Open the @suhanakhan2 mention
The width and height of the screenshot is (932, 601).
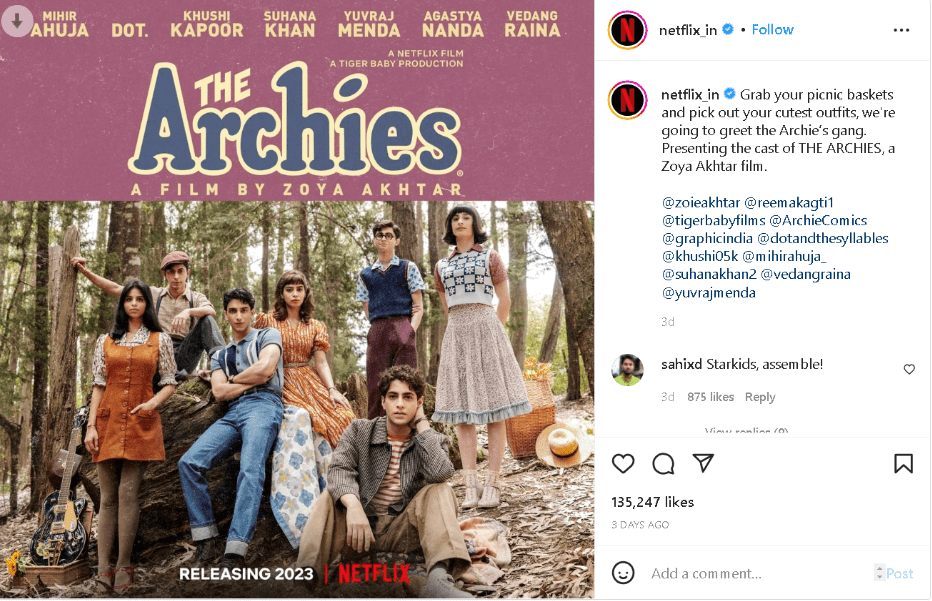pos(709,275)
